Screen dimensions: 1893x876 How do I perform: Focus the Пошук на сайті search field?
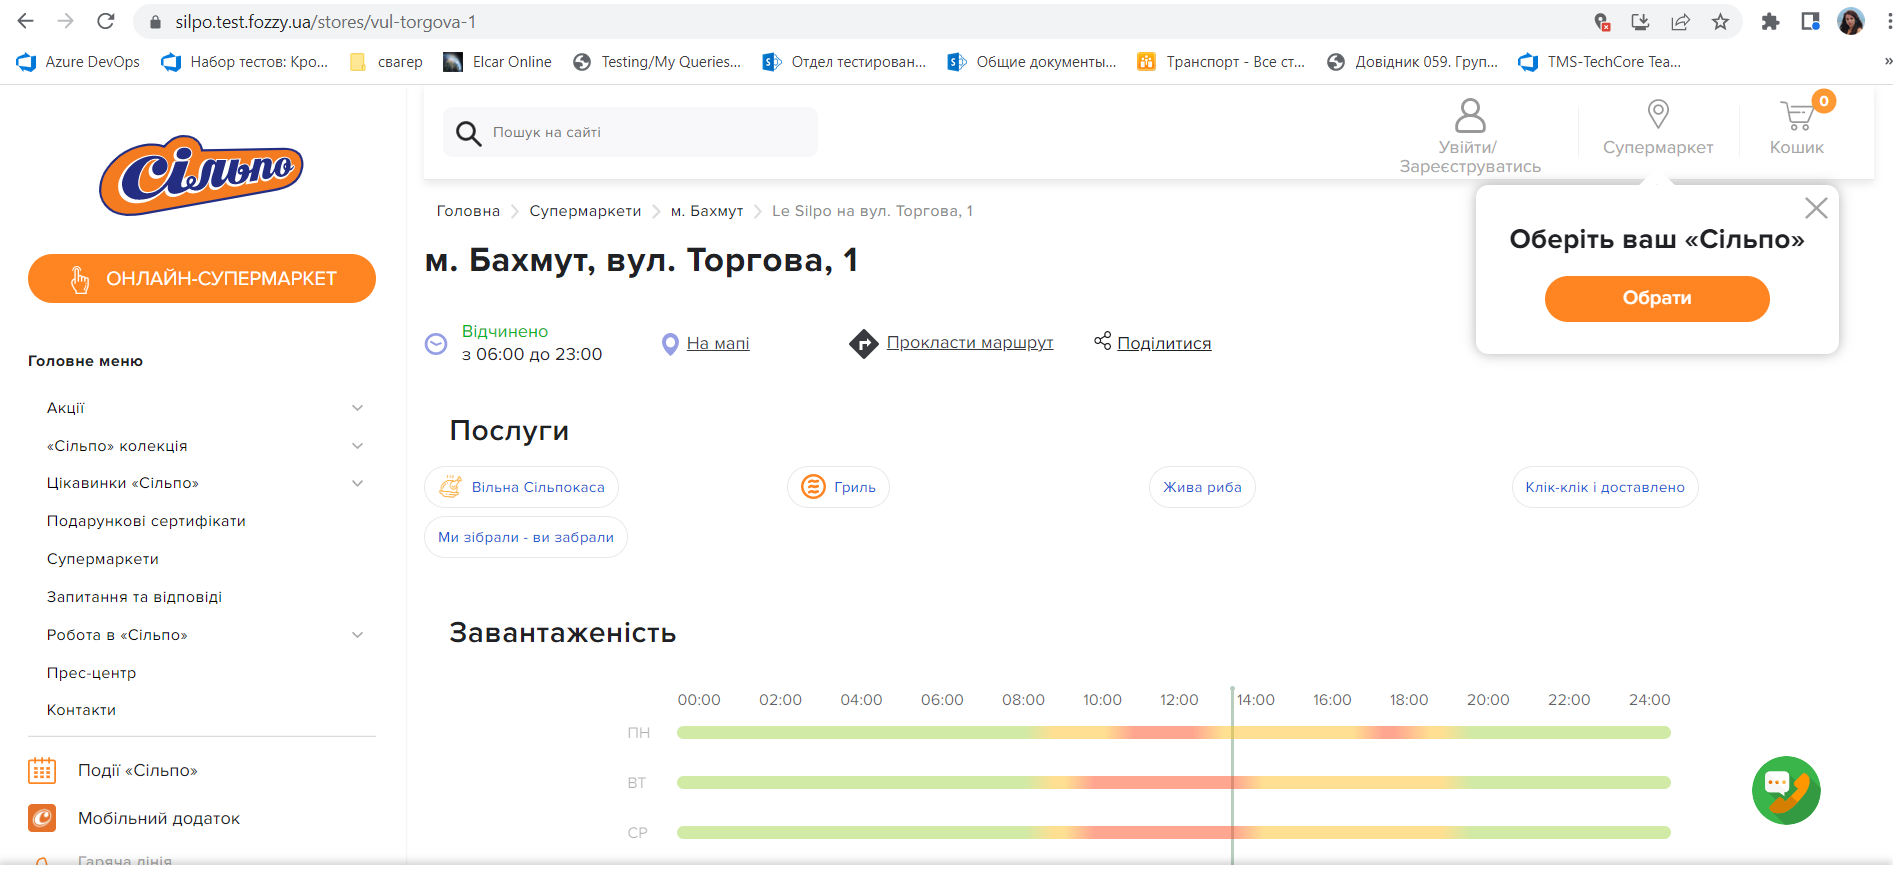(x=630, y=132)
